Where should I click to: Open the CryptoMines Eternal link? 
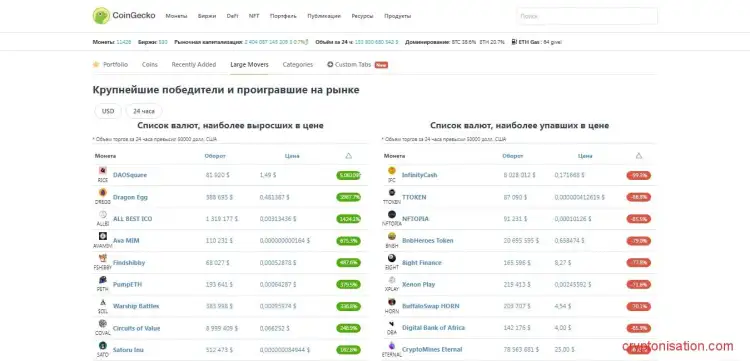(432, 350)
